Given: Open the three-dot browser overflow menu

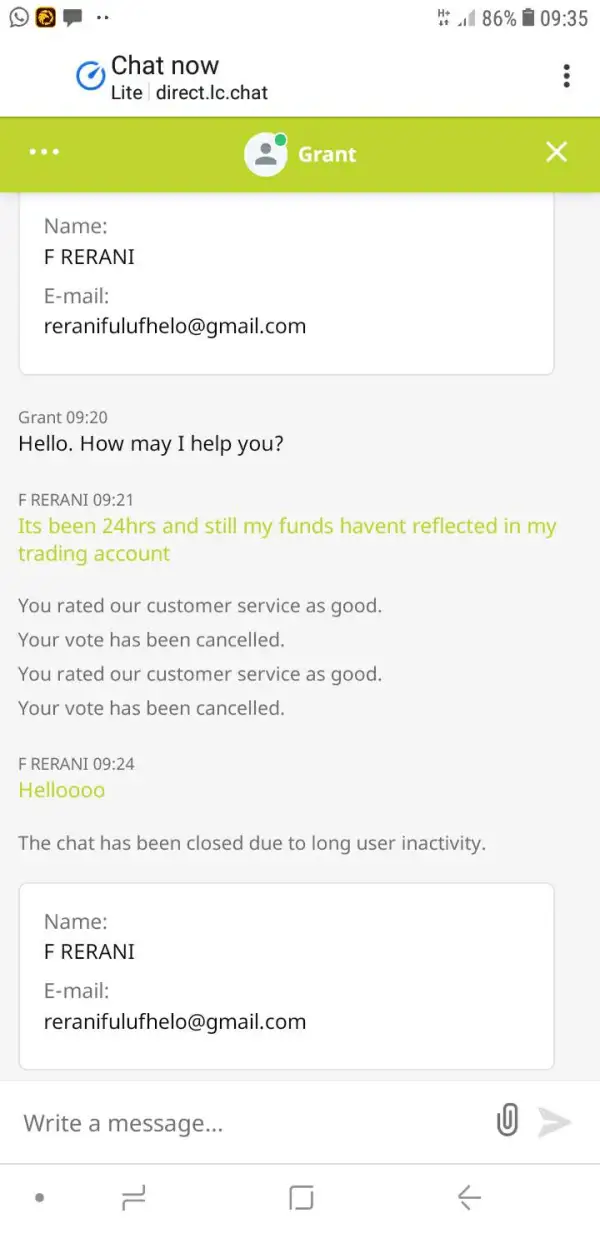Looking at the screenshot, I should [x=566, y=76].
